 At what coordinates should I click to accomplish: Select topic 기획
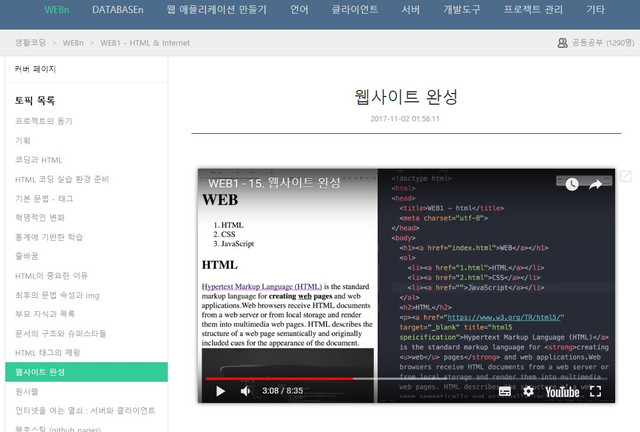23,141
